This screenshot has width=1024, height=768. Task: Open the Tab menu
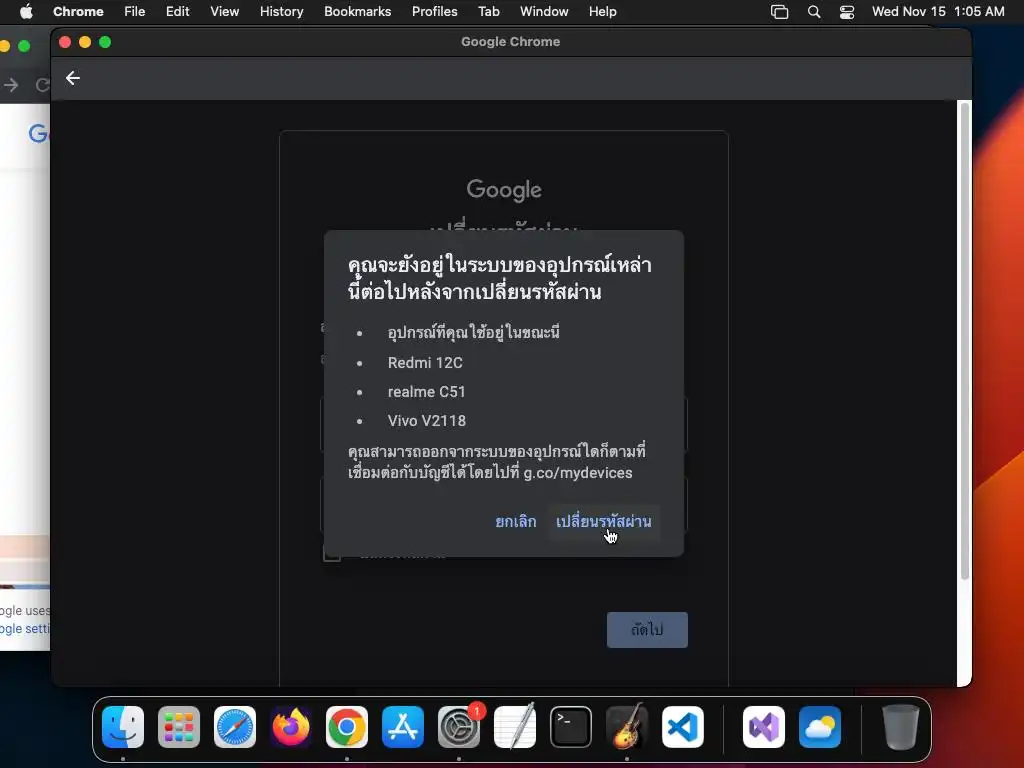coord(488,12)
